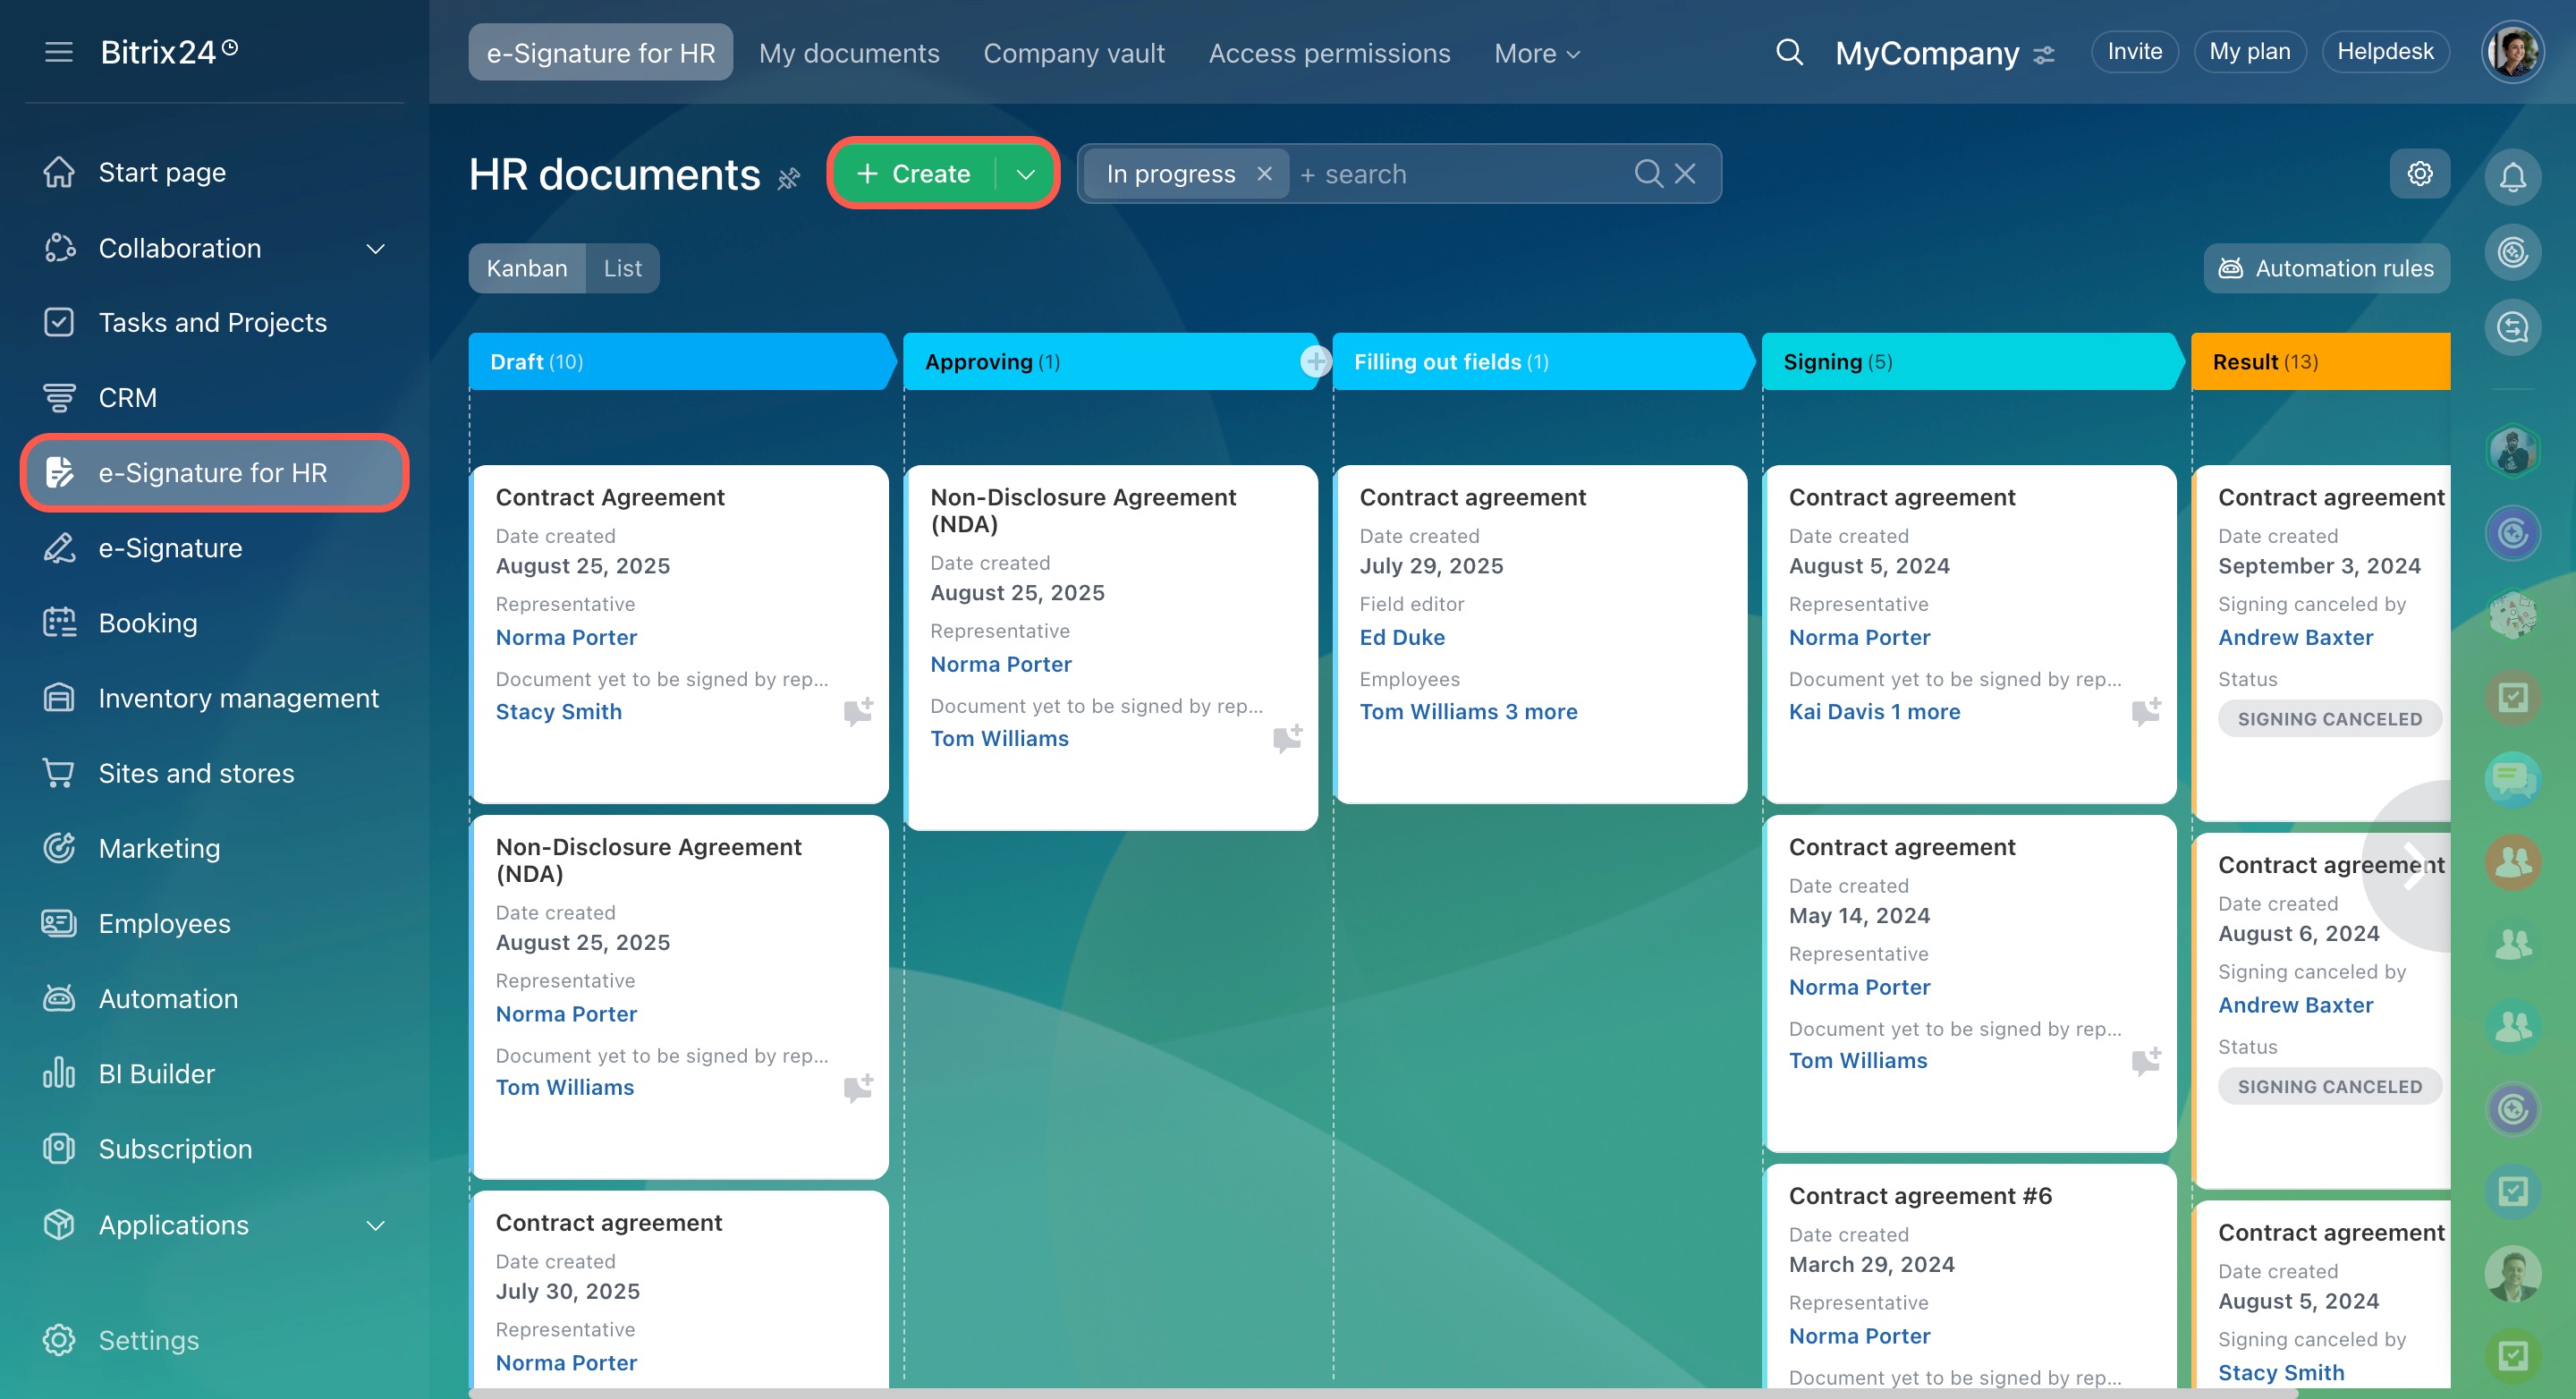Click the Automation robot icon in sidebar

[x=59, y=998]
